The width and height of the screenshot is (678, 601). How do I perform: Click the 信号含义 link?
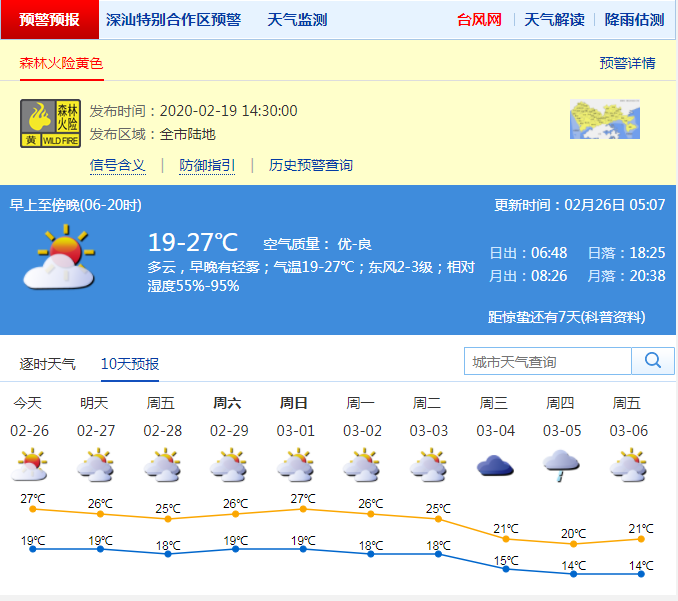pyautogui.click(x=117, y=165)
